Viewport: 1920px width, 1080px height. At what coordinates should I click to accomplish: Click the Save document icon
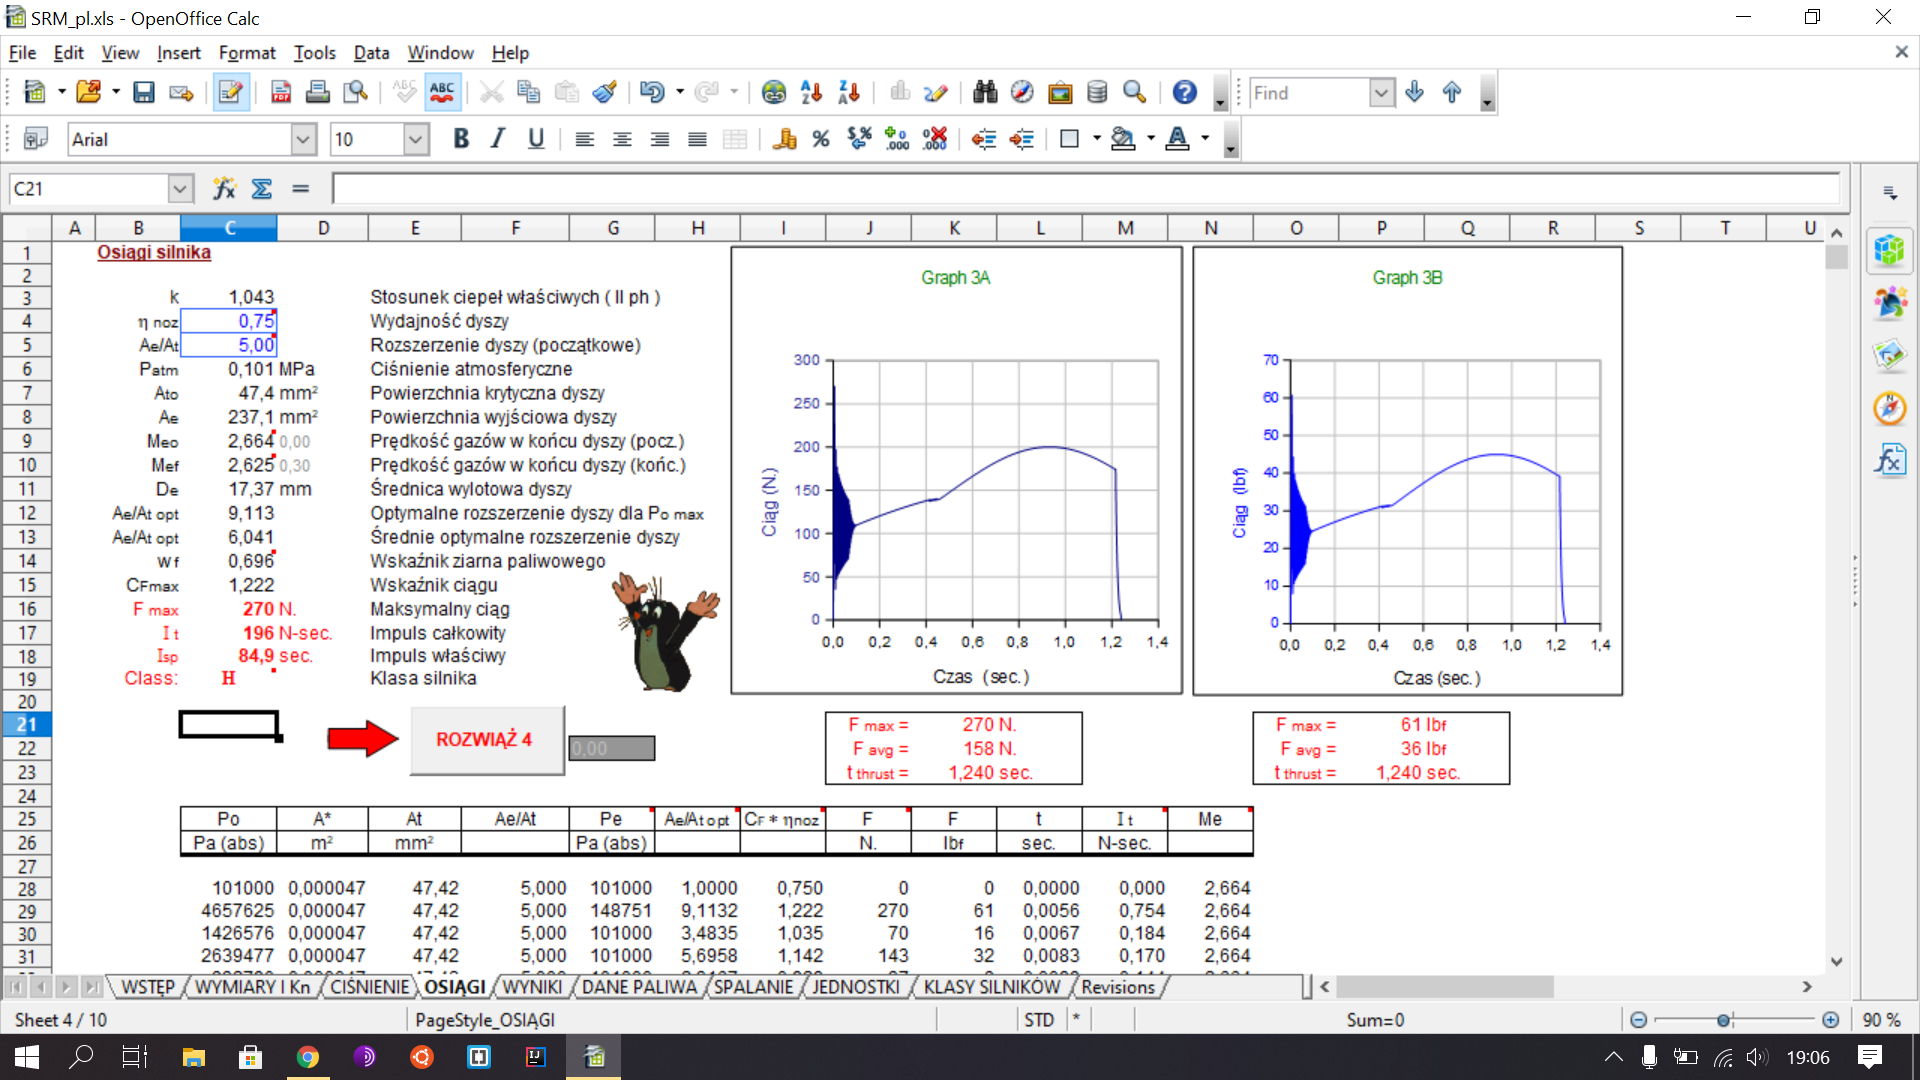click(x=144, y=93)
